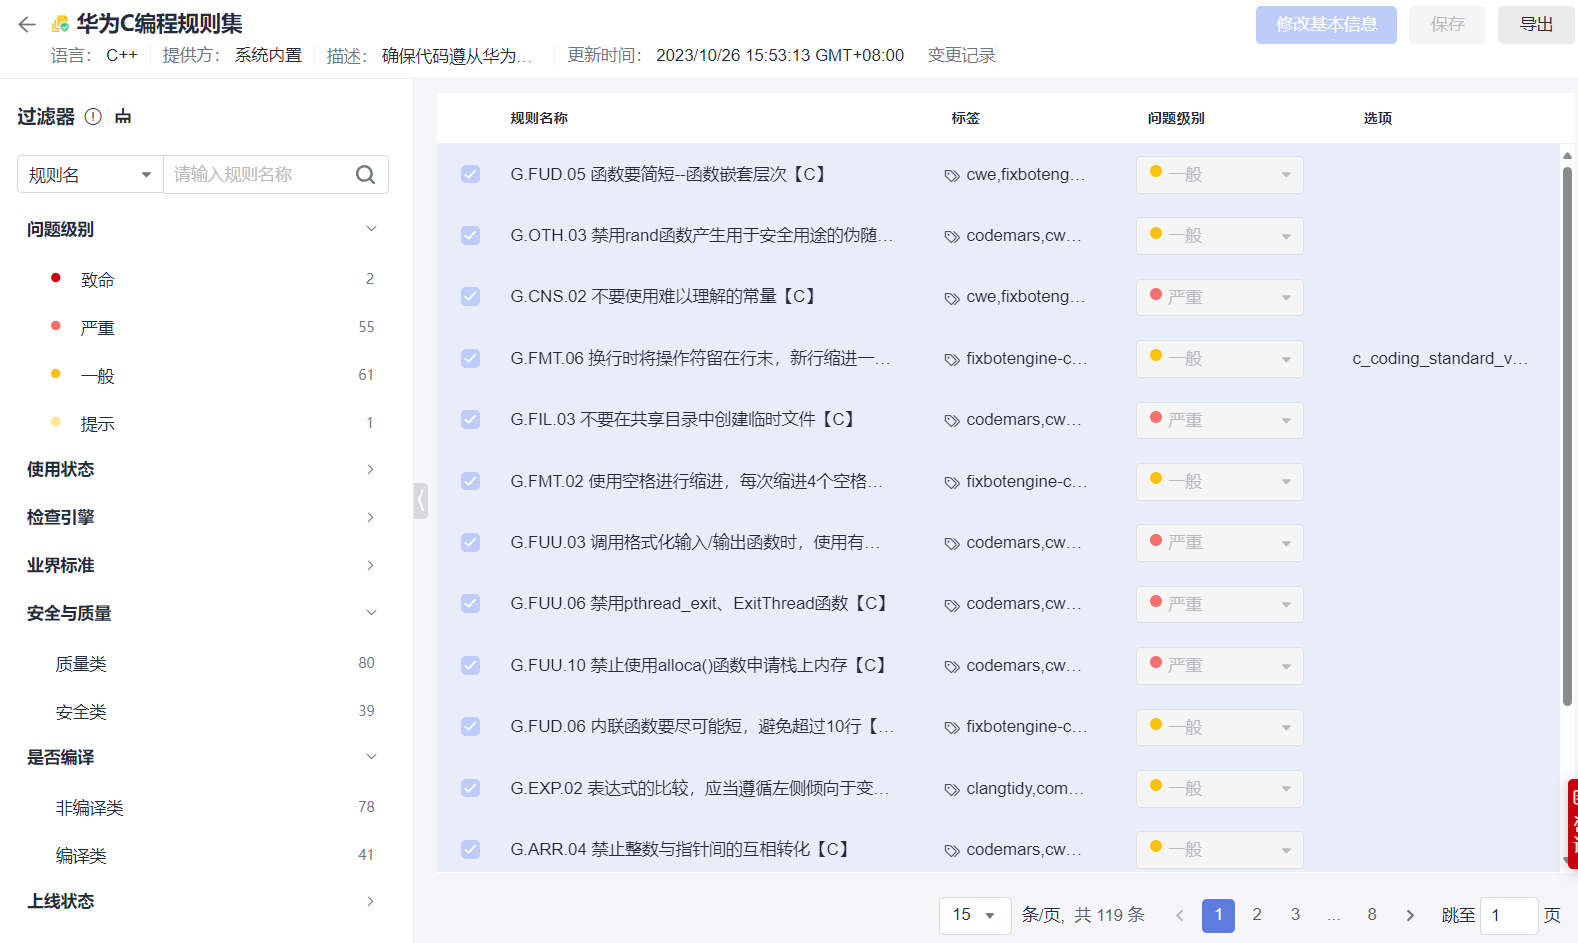Go to page 8
Image resolution: width=1578 pixels, height=943 pixels.
pyautogui.click(x=1372, y=915)
